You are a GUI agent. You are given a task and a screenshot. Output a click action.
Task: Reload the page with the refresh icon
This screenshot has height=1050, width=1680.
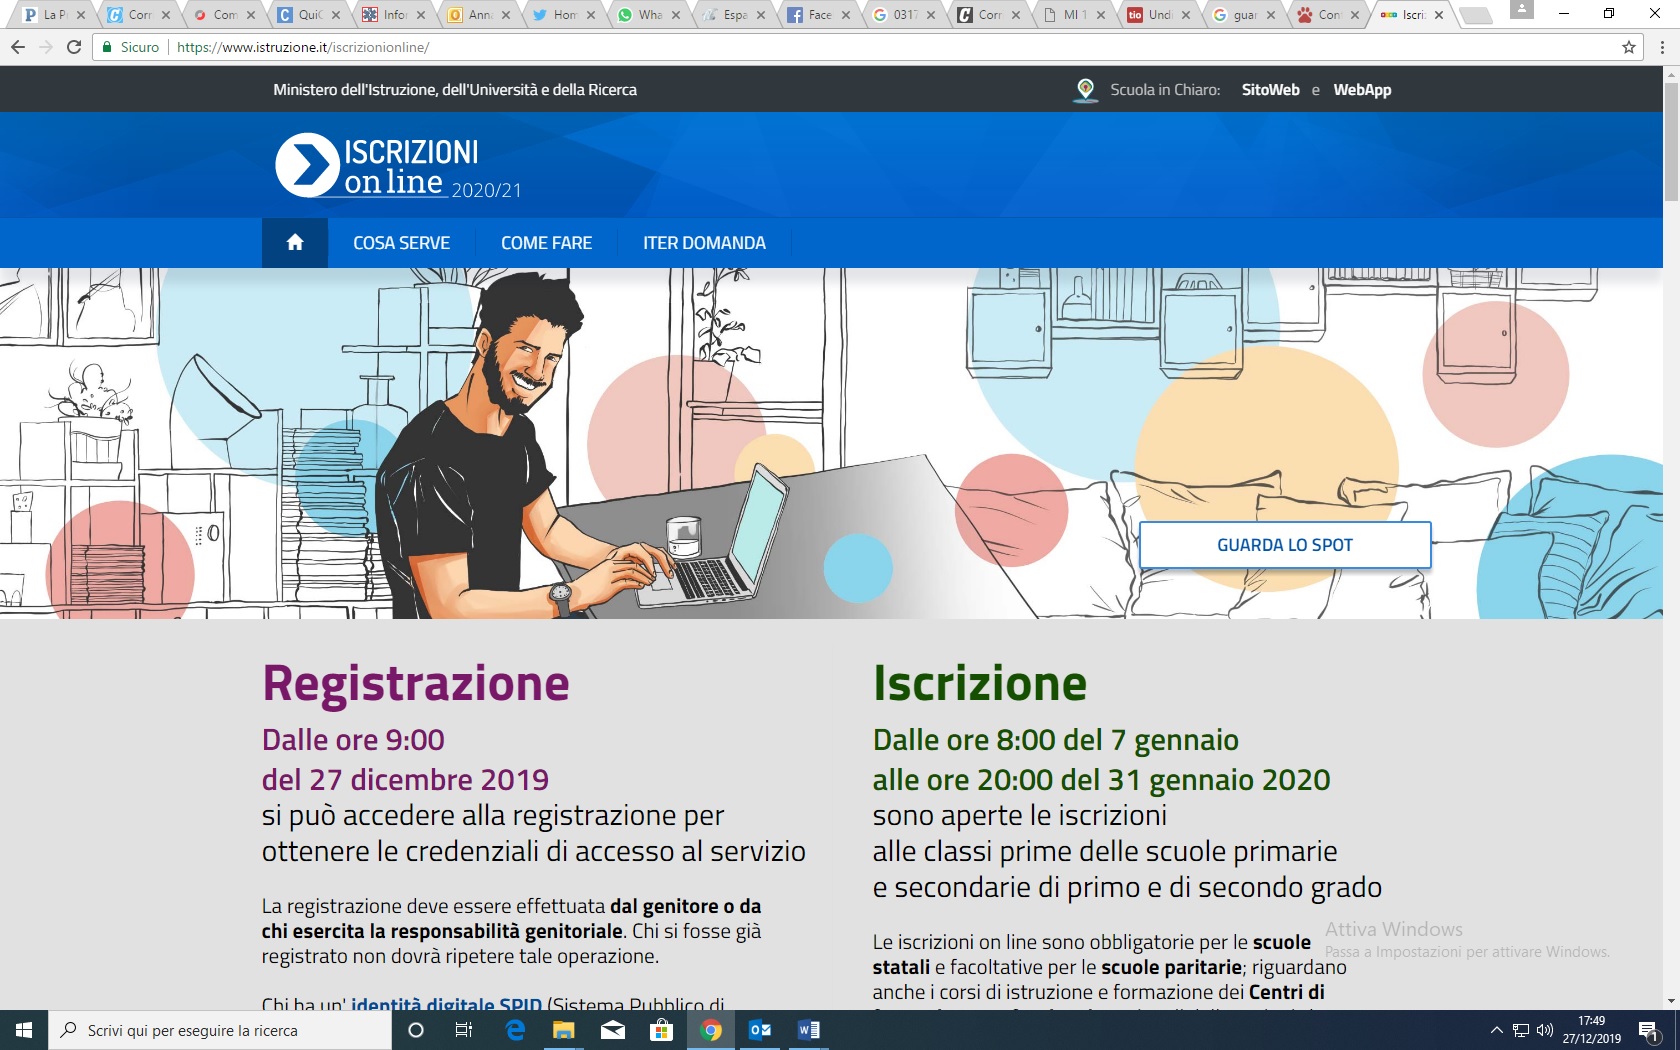tap(74, 47)
